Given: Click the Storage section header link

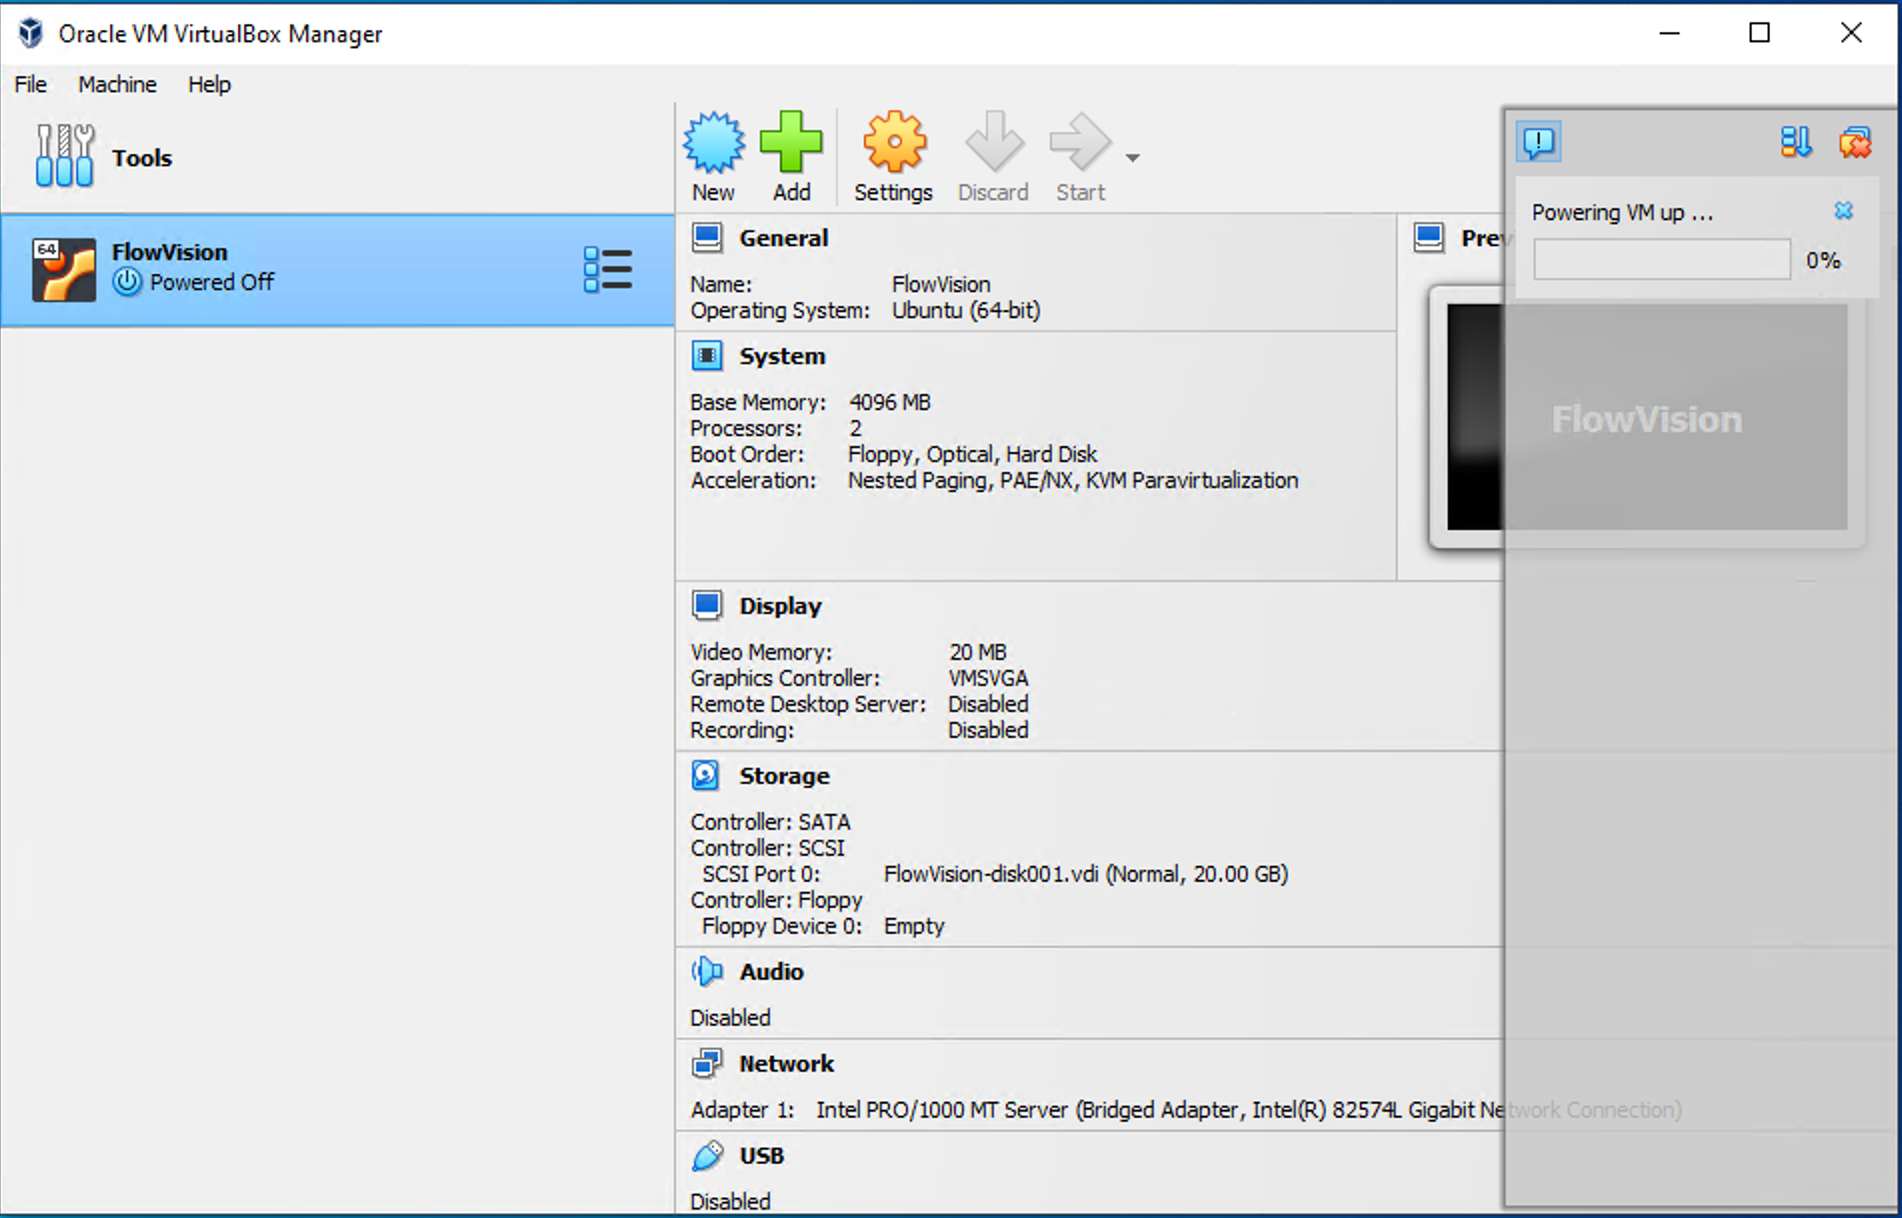Looking at the screenshot, I should (x=784, y=776).
